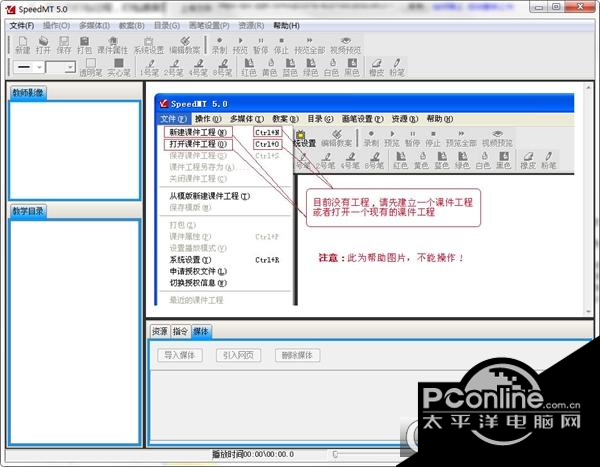Select the 透明笔 transparent pen tool
600x467 pixels.
91,67
